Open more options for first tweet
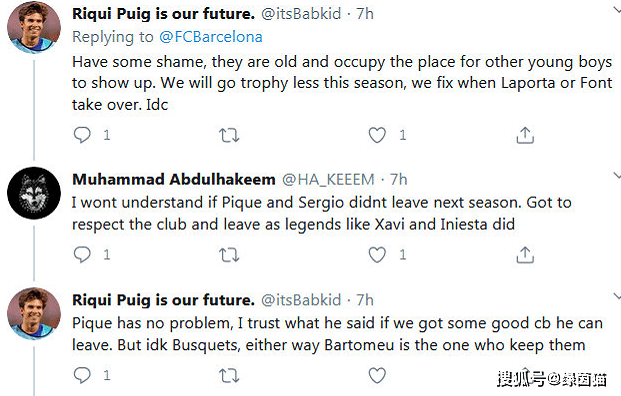 click(617, 10)
